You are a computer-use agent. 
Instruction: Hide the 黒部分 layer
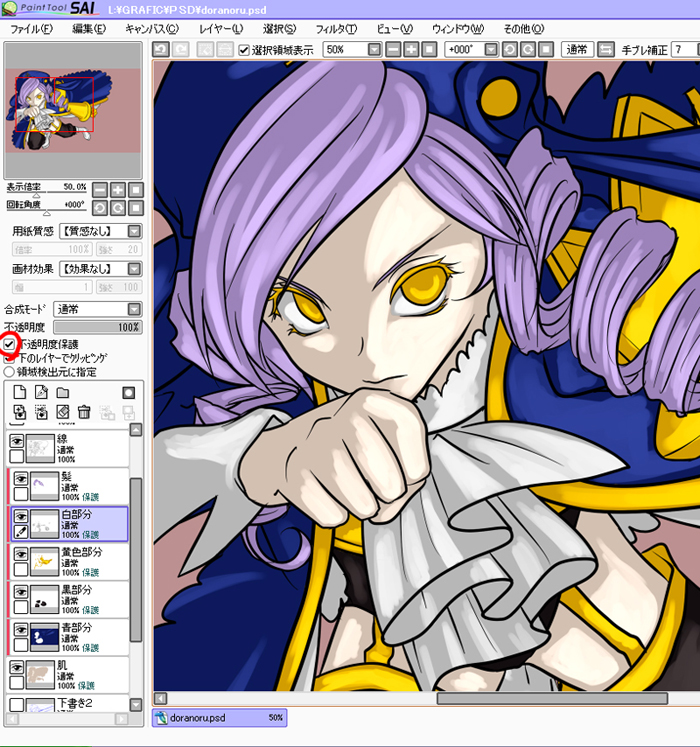pos(21,592)
